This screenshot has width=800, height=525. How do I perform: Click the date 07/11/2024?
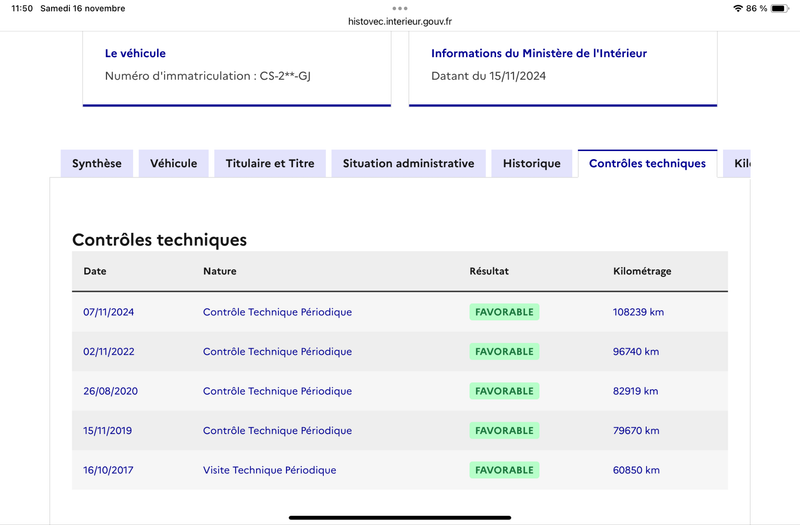pyautogui.click(x=109, y=312)
